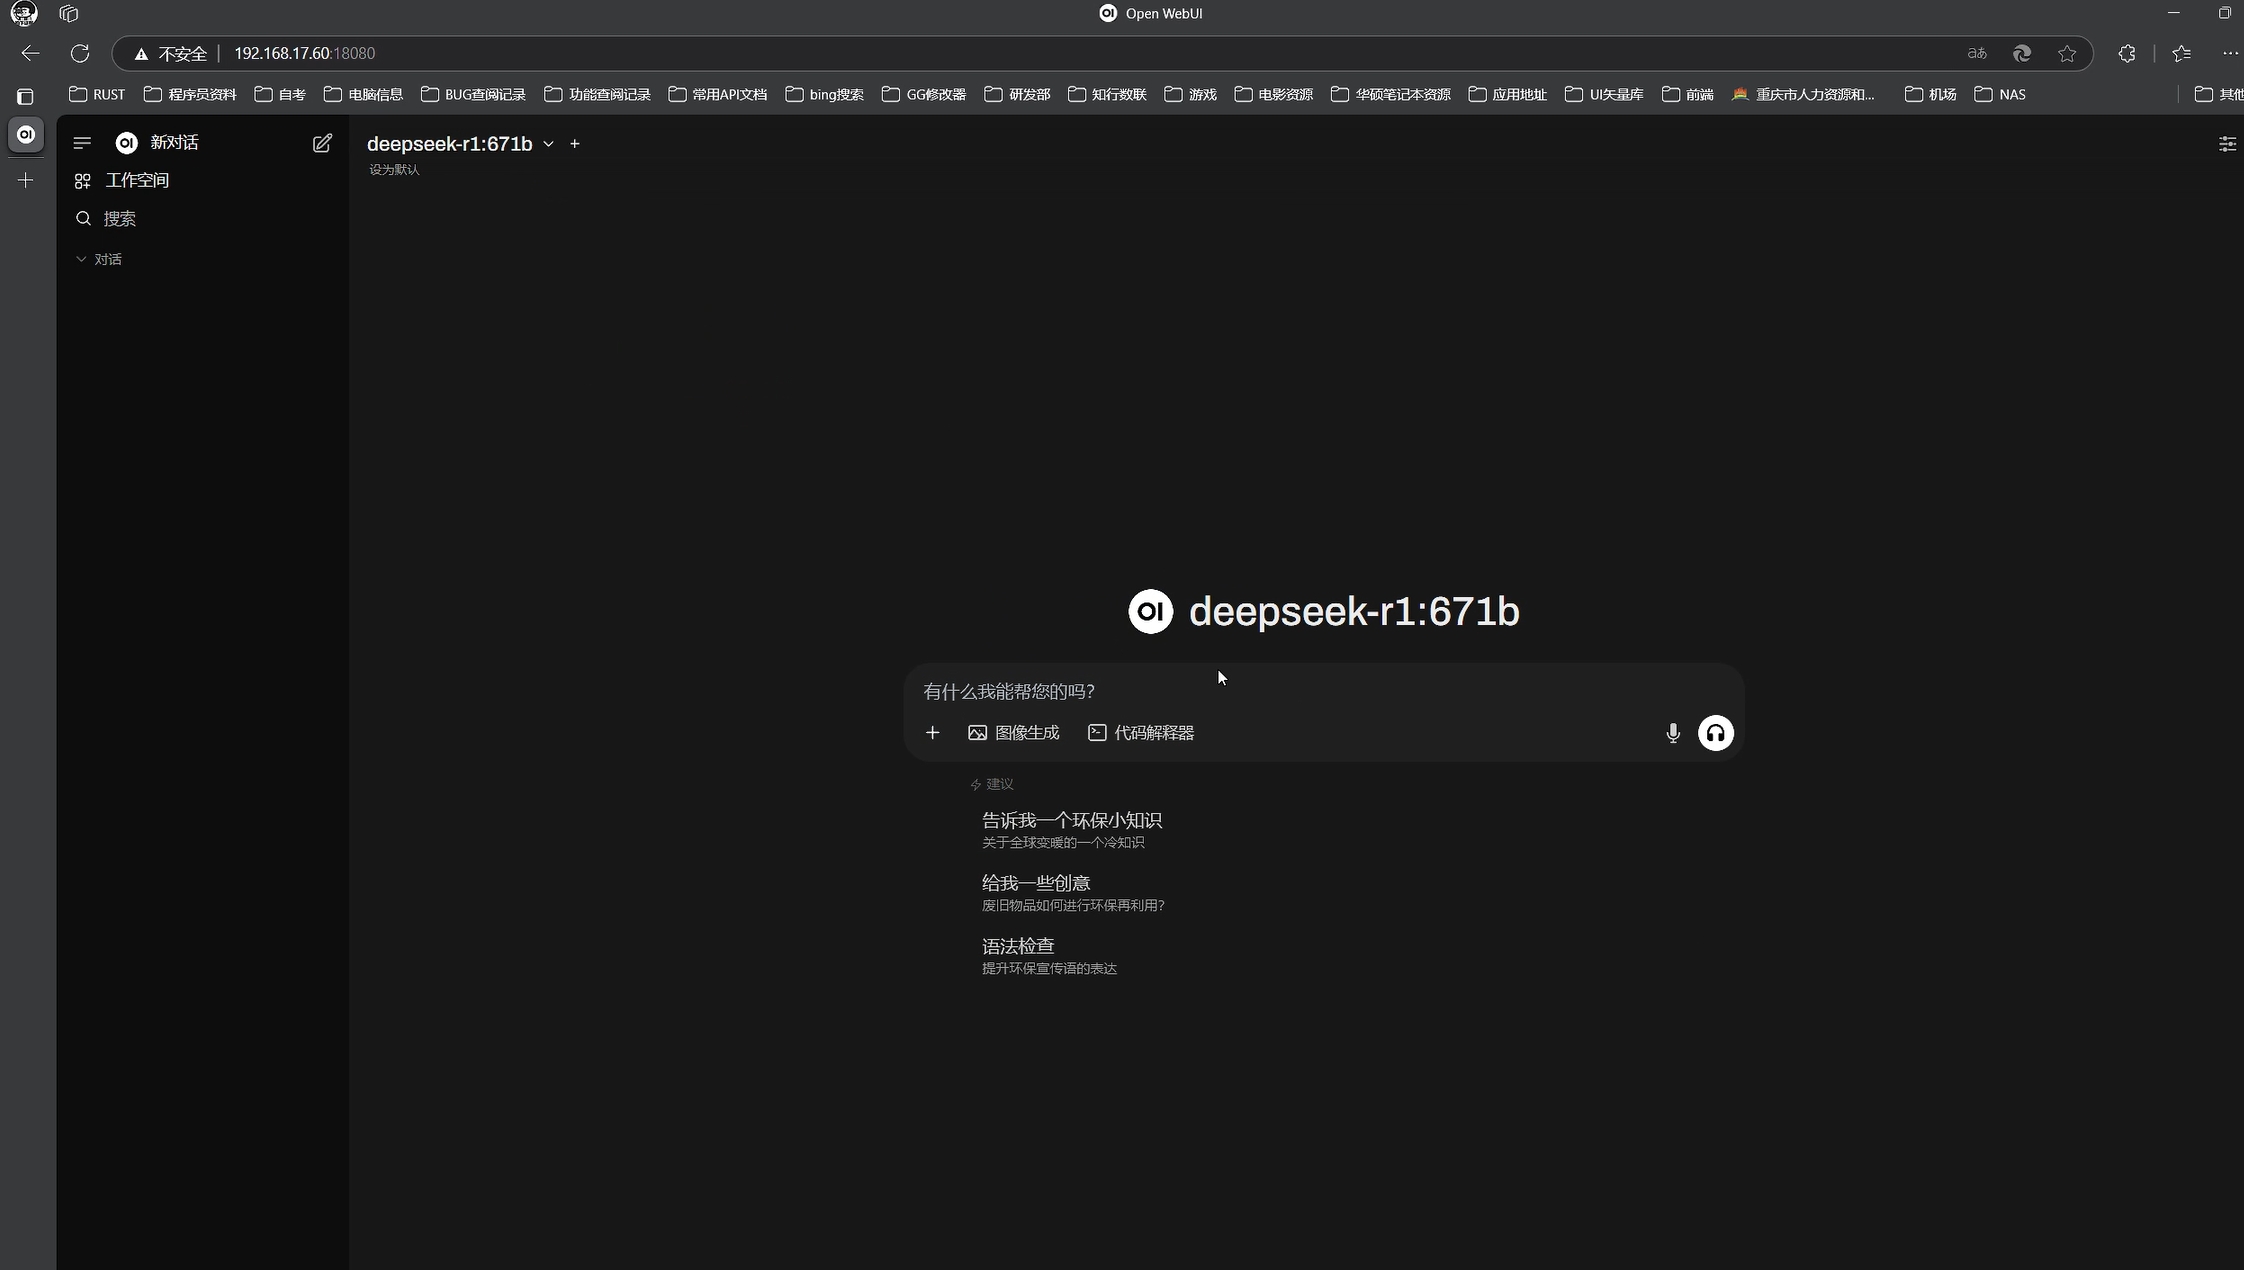Click the browser profile avatar icon
The height and width of the screenshot is (1270, 2244).
point(24,14)
